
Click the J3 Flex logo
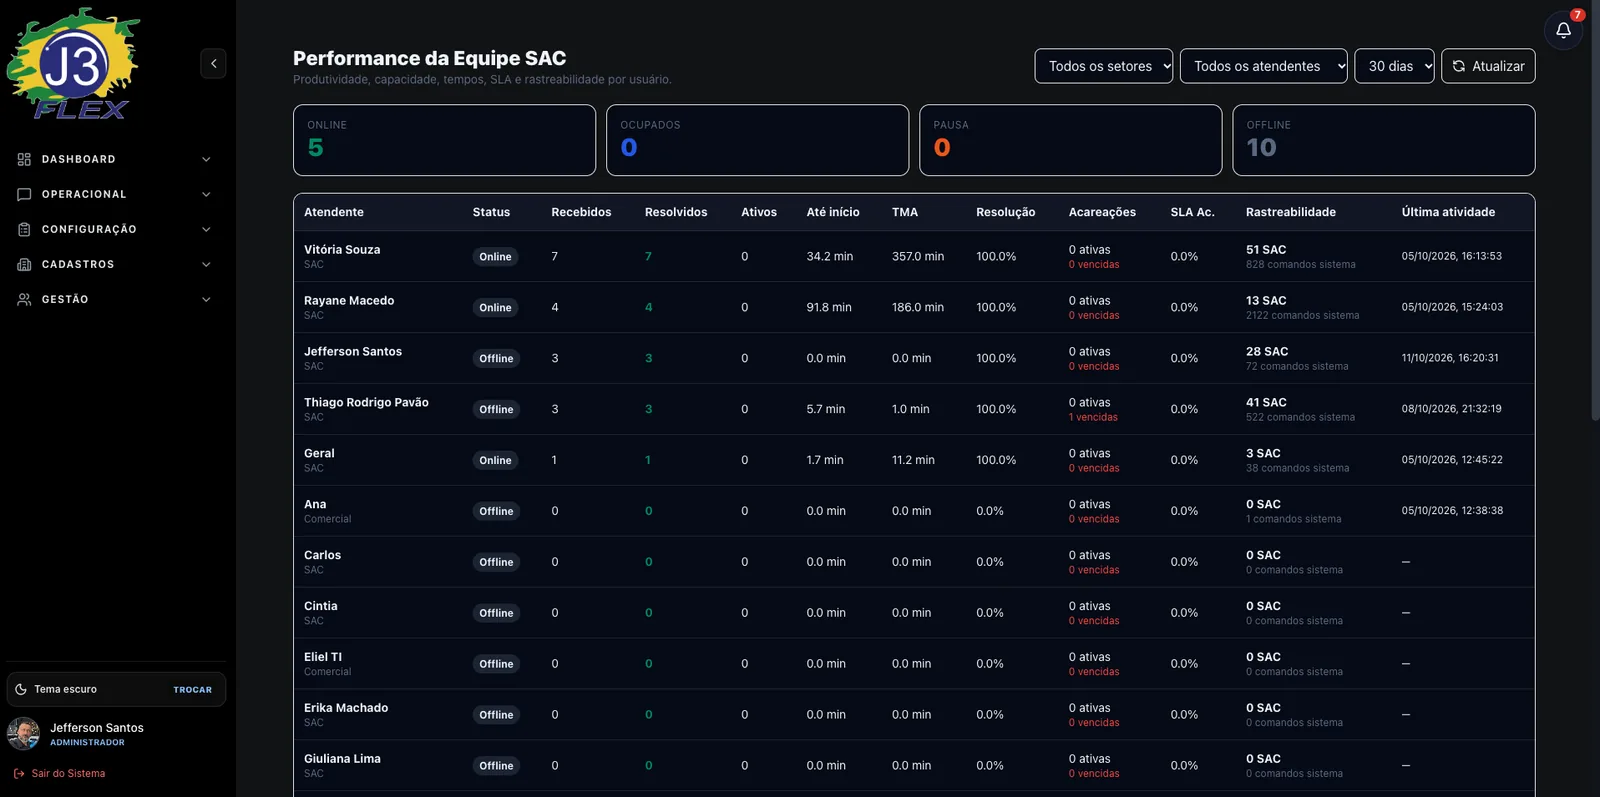click(73, 64)
